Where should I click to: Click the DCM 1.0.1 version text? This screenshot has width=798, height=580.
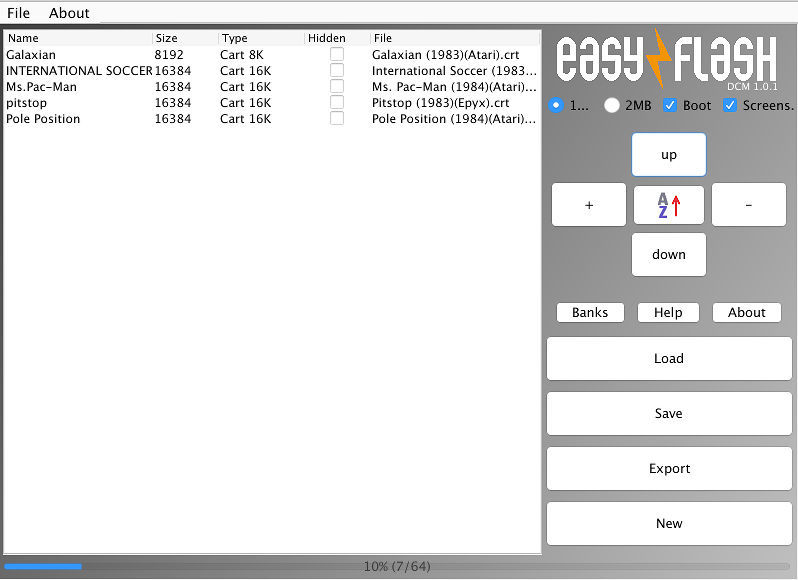[752, 86]
